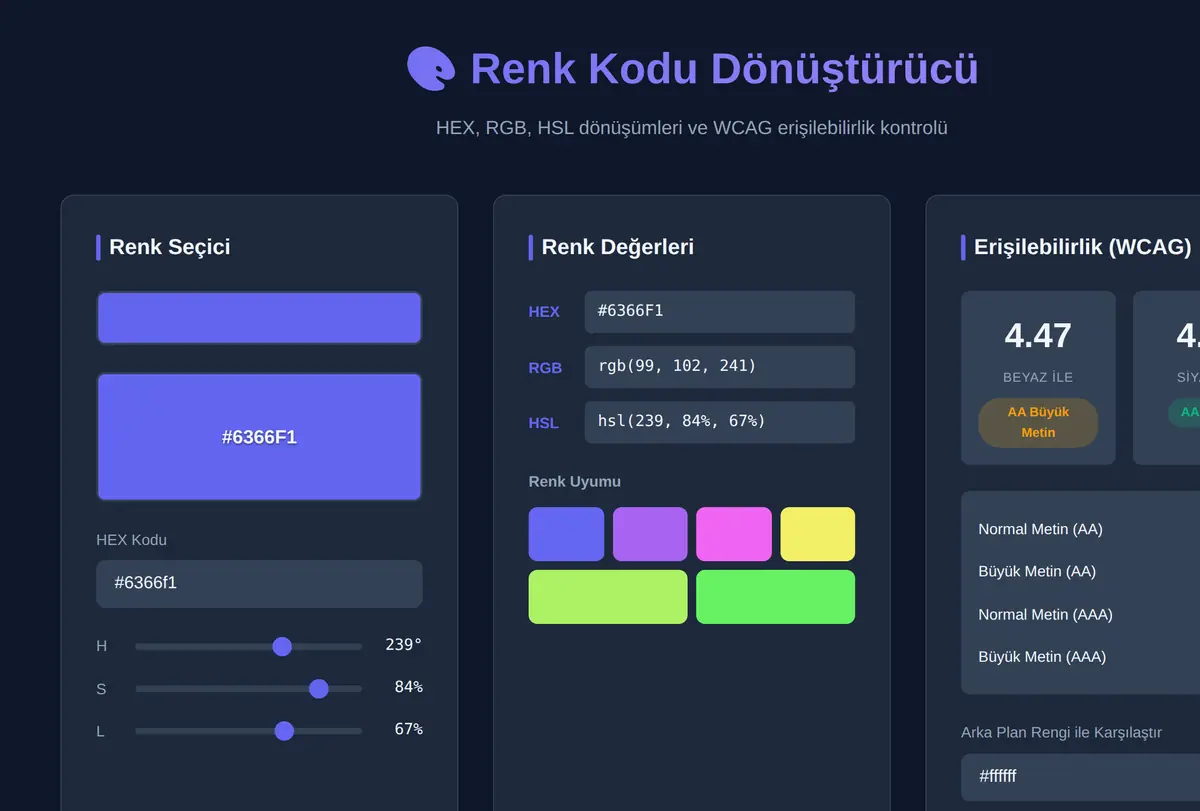This screenshot has height=811, width=1200.
Task: Select the lime-yellow wide harmony swatch
Action: point(608,597)
